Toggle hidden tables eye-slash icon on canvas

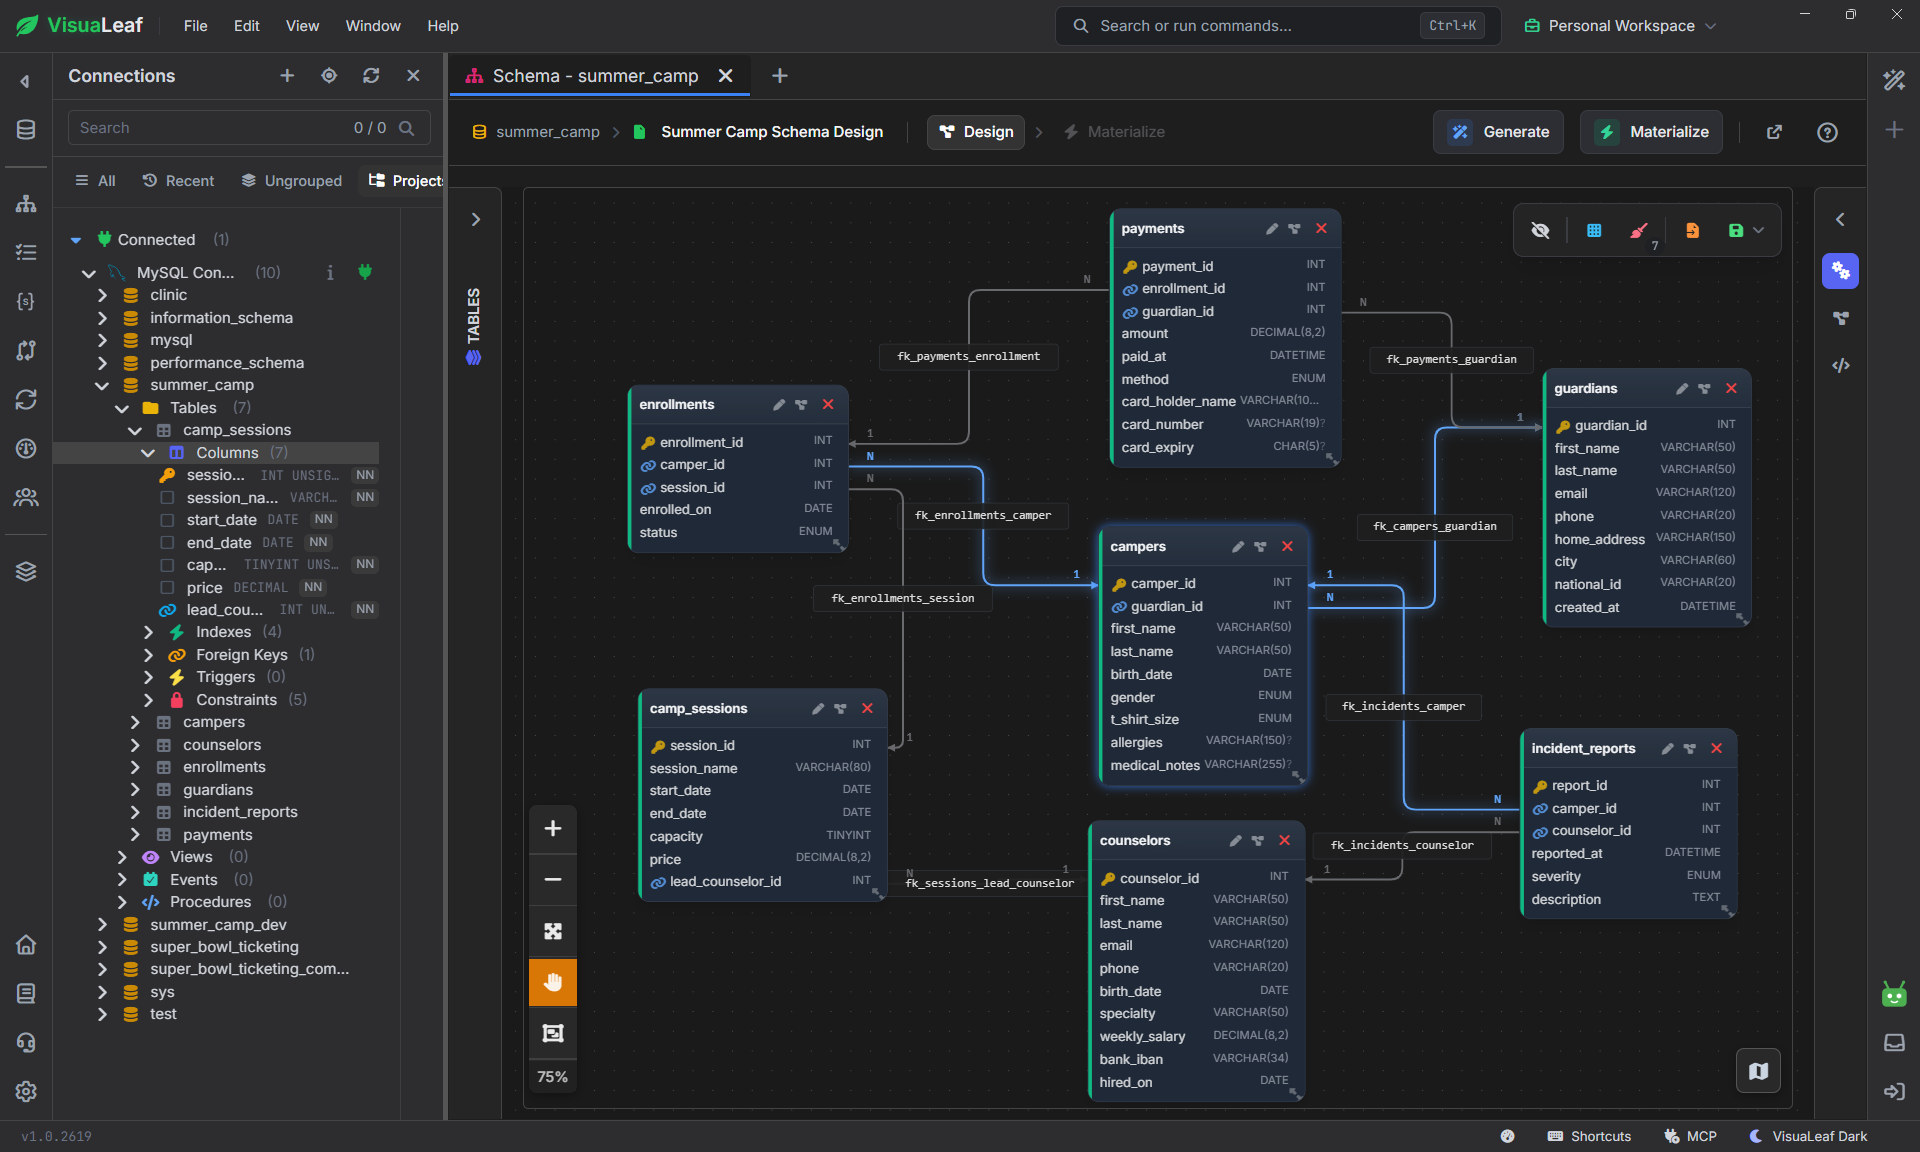tap(1540, 231)
